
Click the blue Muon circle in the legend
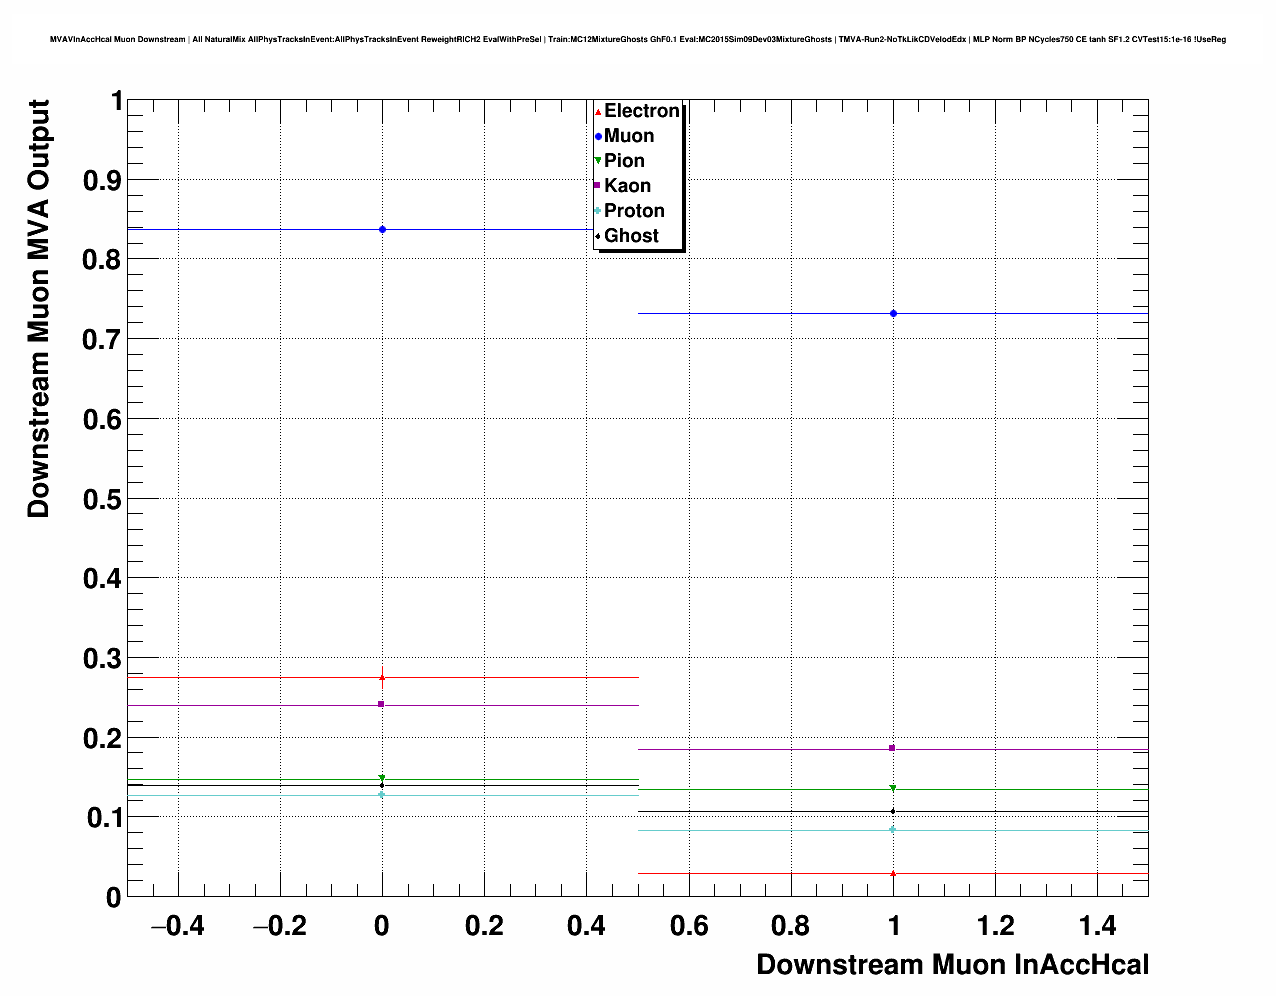point(598,136)
